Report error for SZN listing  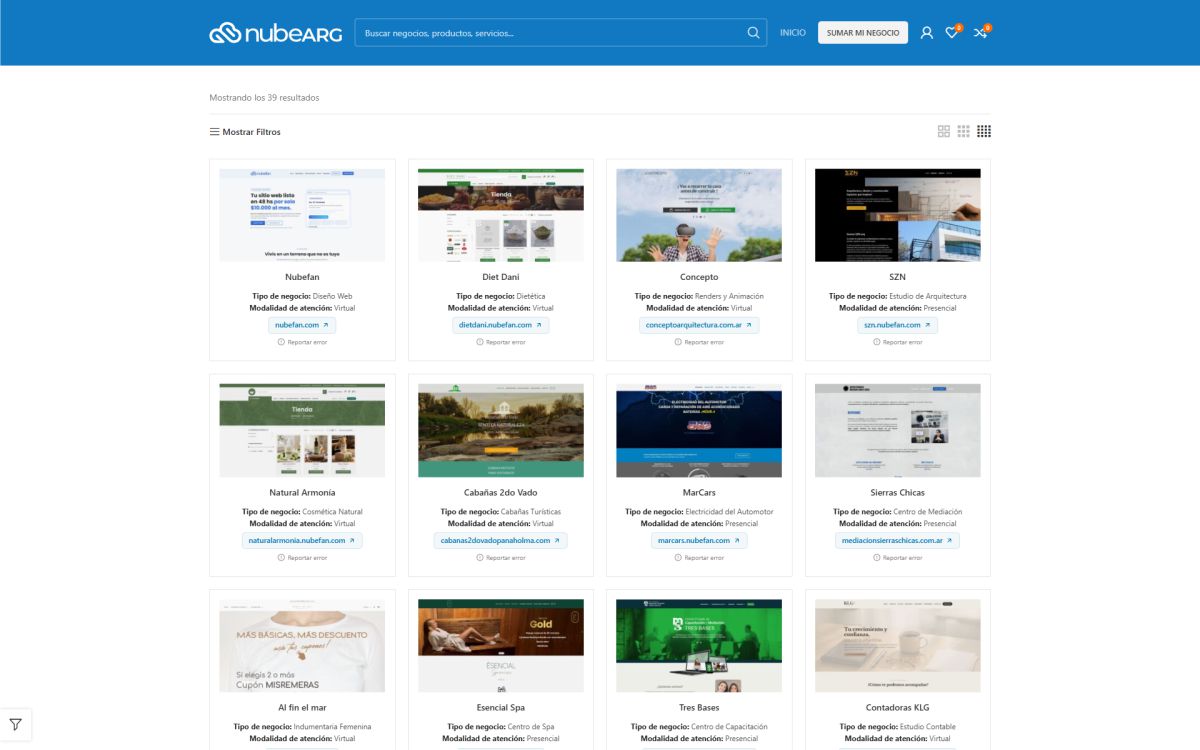pyautogui.click(x=897, y=342)
